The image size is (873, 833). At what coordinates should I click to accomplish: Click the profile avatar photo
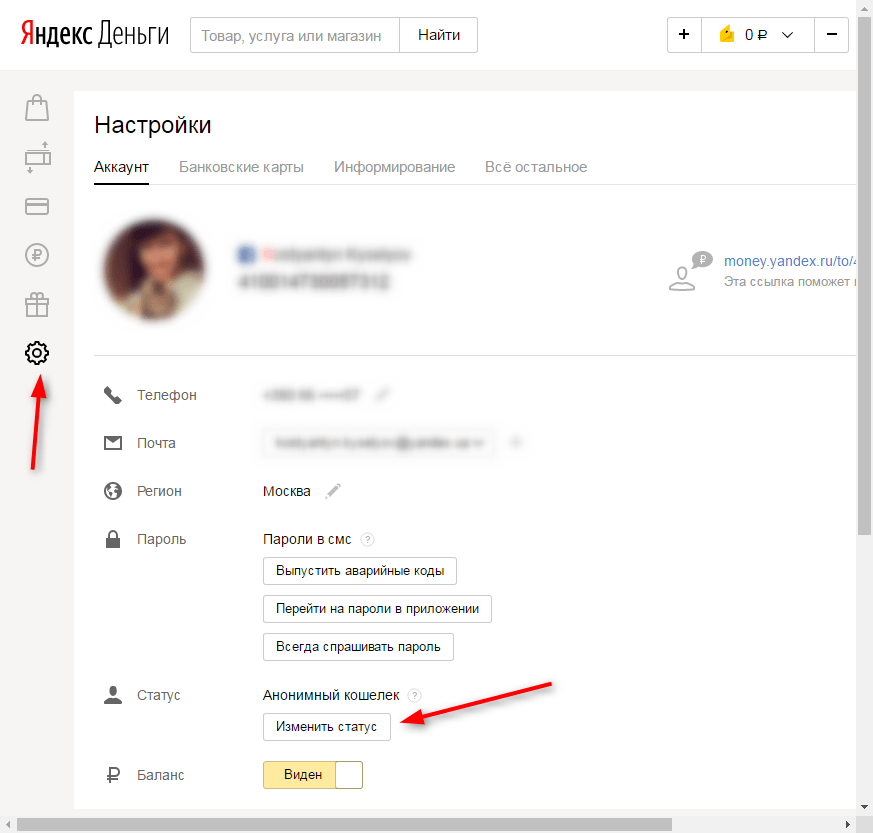154,269
